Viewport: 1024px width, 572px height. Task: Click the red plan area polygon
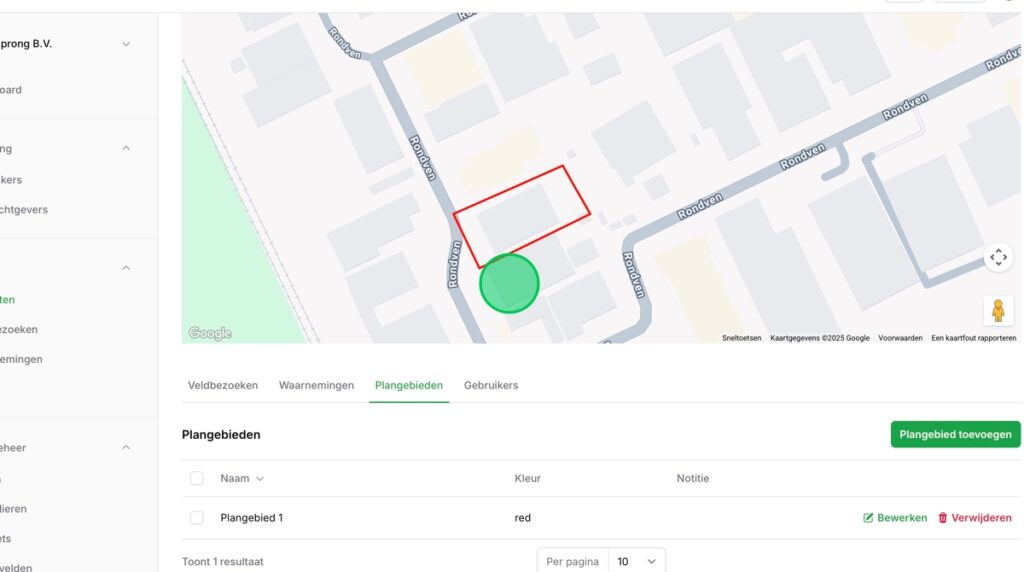[x=523, y=215]
